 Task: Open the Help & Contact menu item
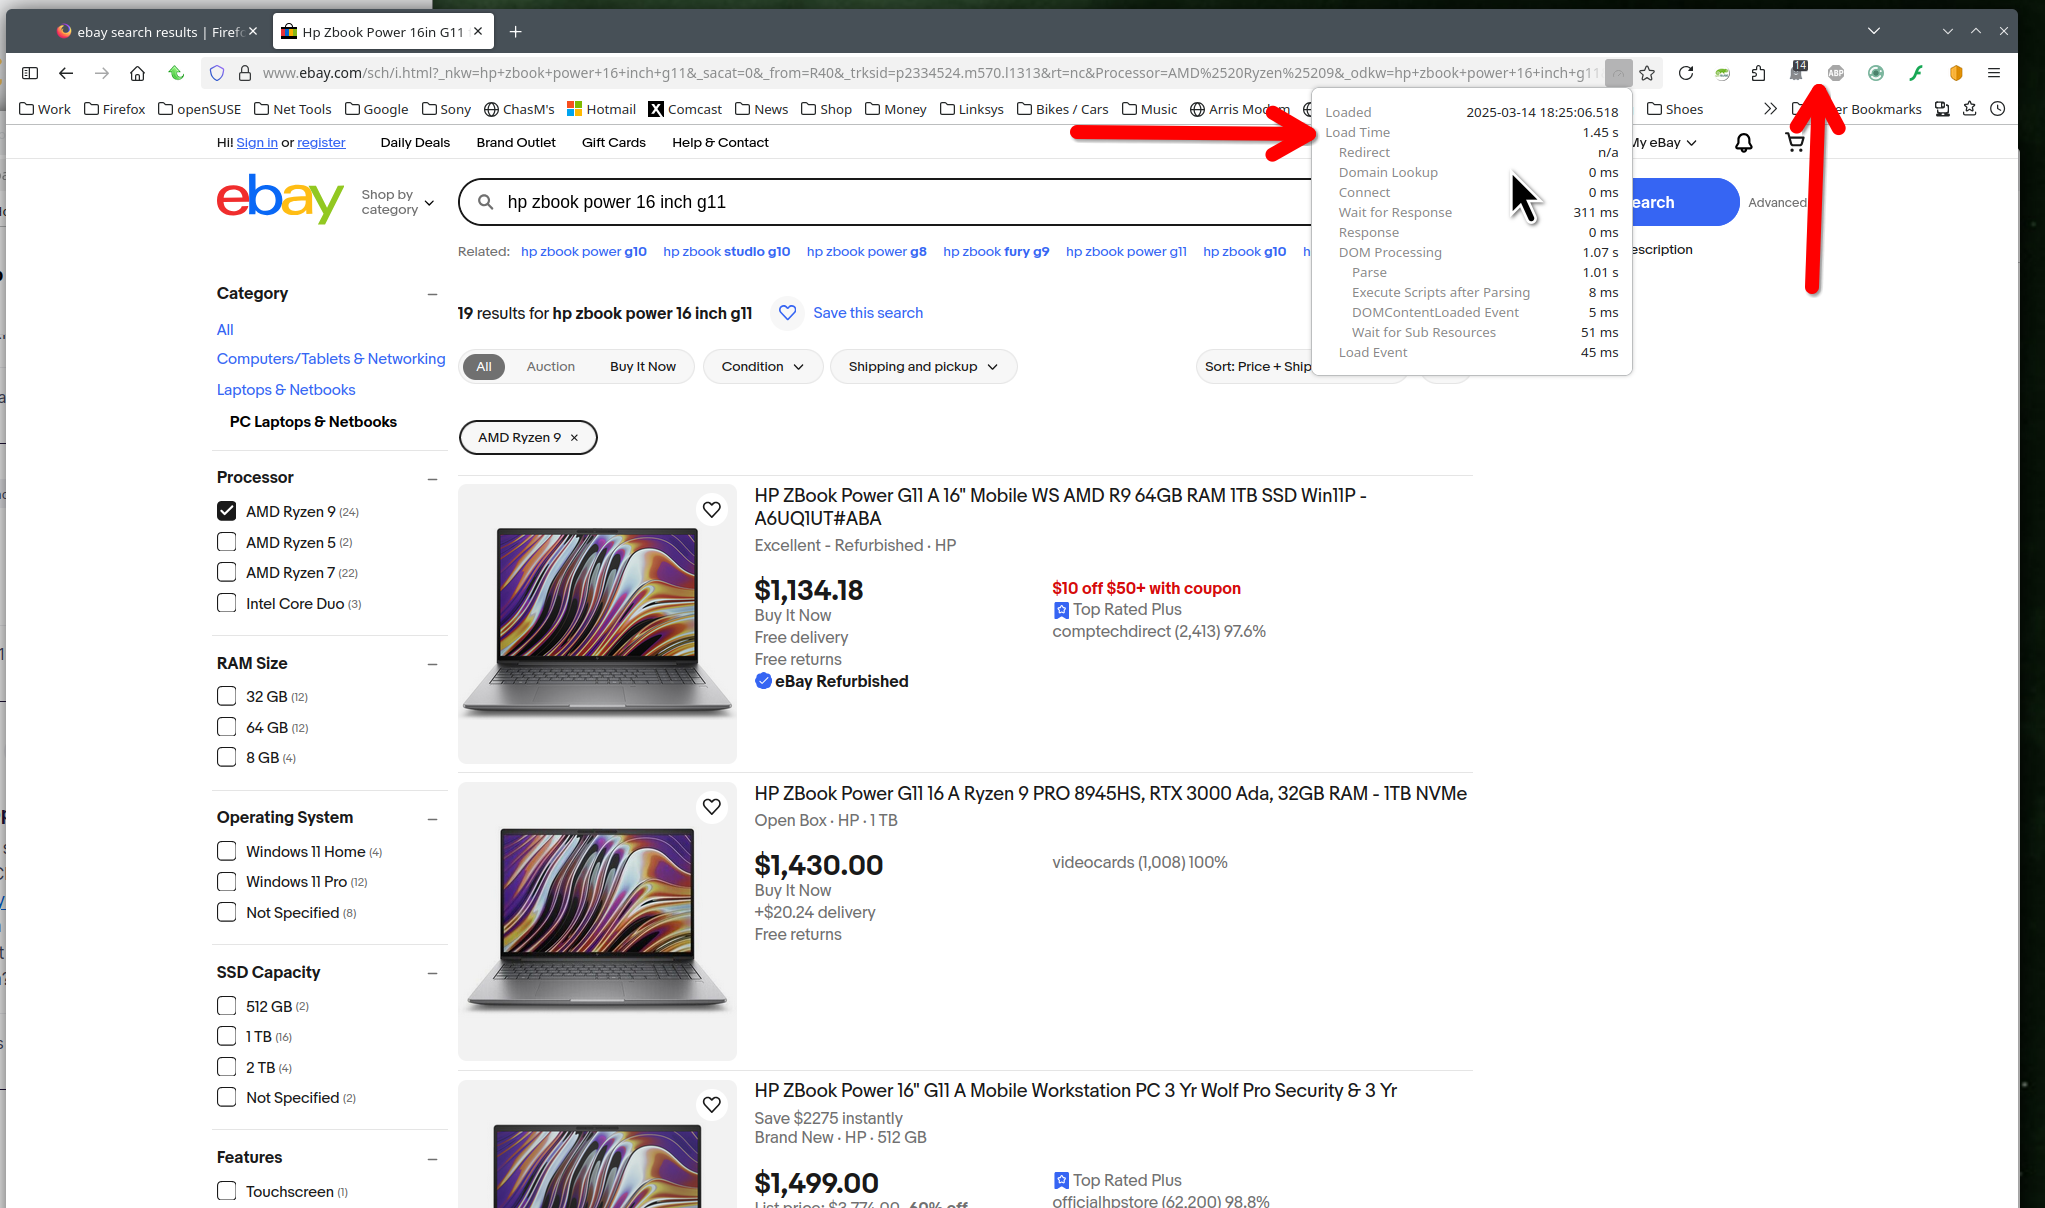coord(720,143)
